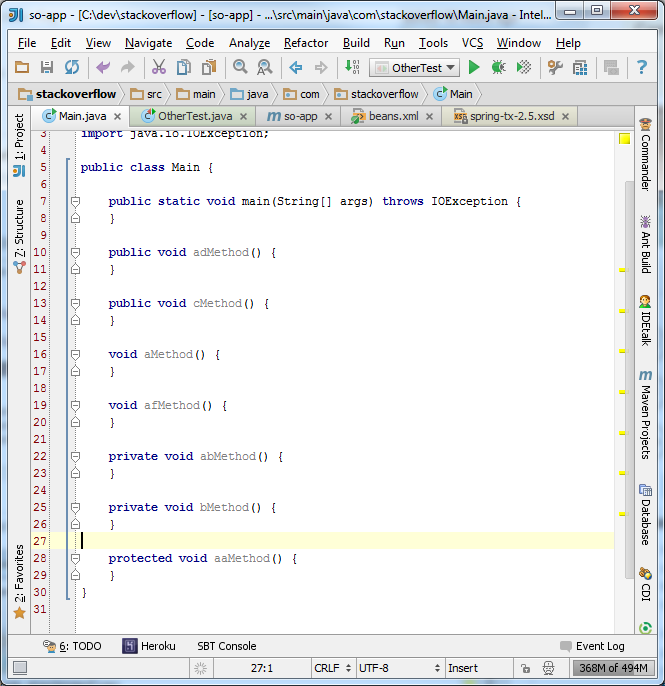Close the so-app tab
The height and width of the screenshot is (686, 665).
pyautogui.click(x=329, y=117)
